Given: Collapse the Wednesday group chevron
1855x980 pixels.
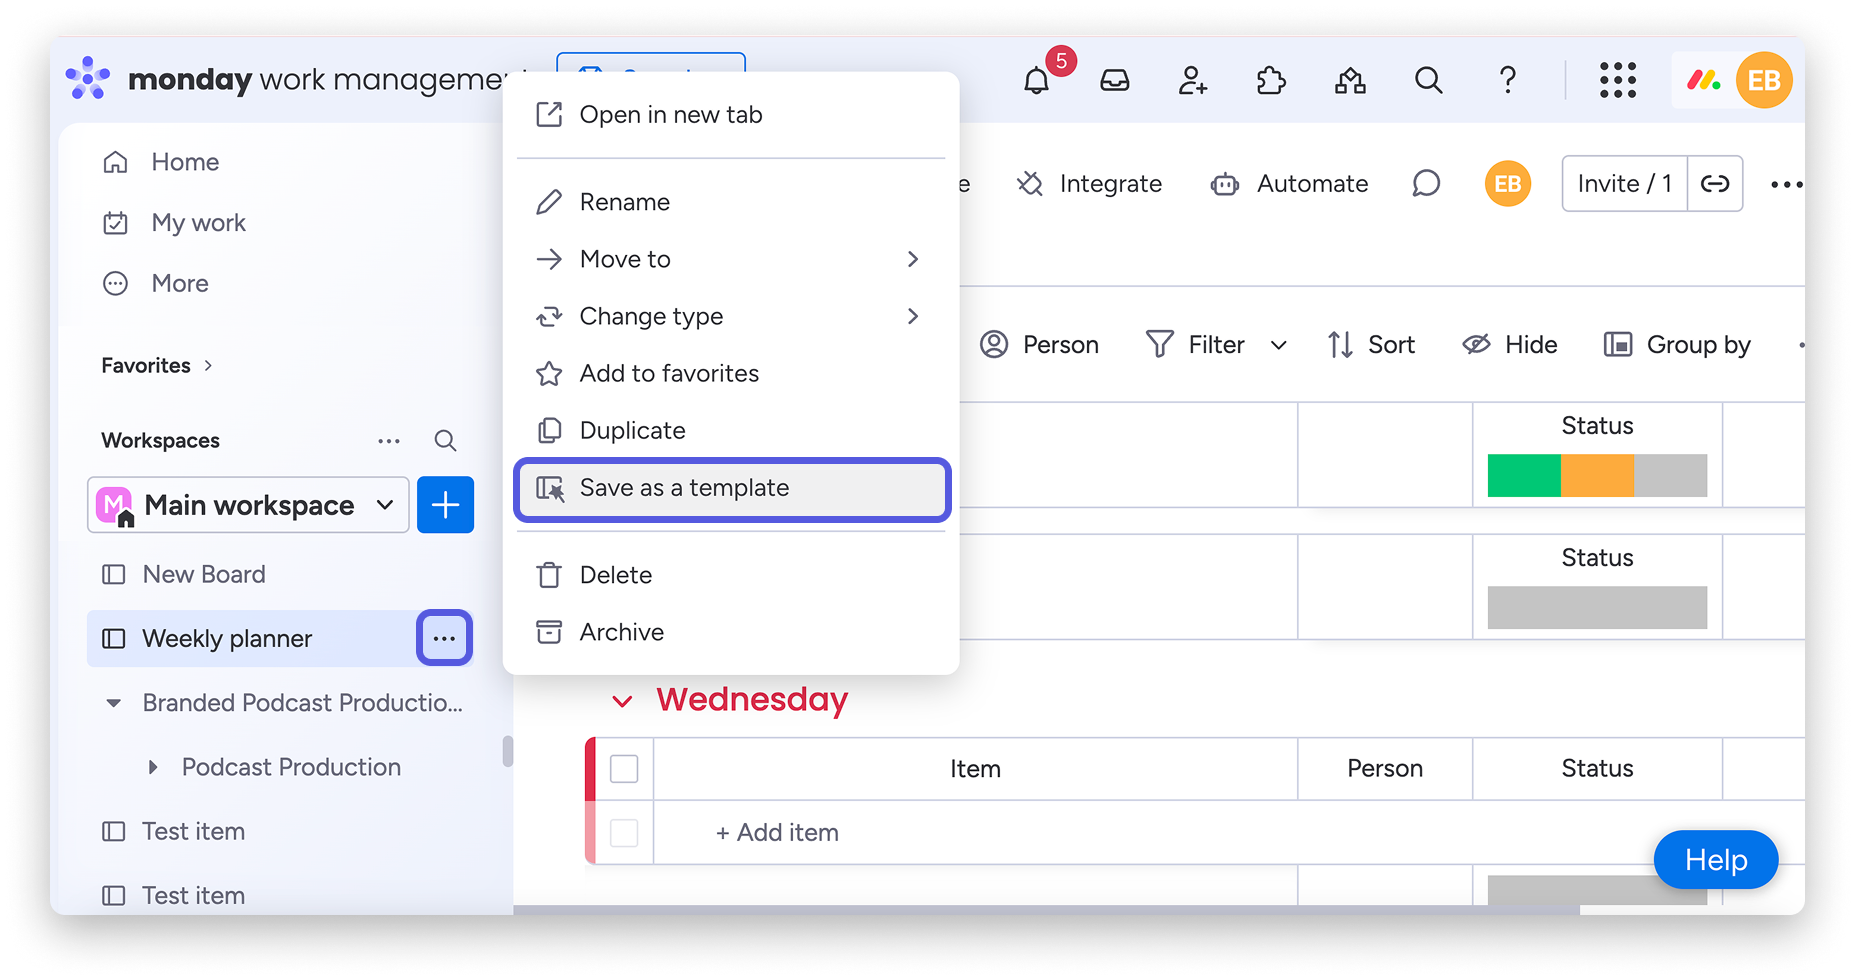Looking at the screenshot, I should pos(622,701).
